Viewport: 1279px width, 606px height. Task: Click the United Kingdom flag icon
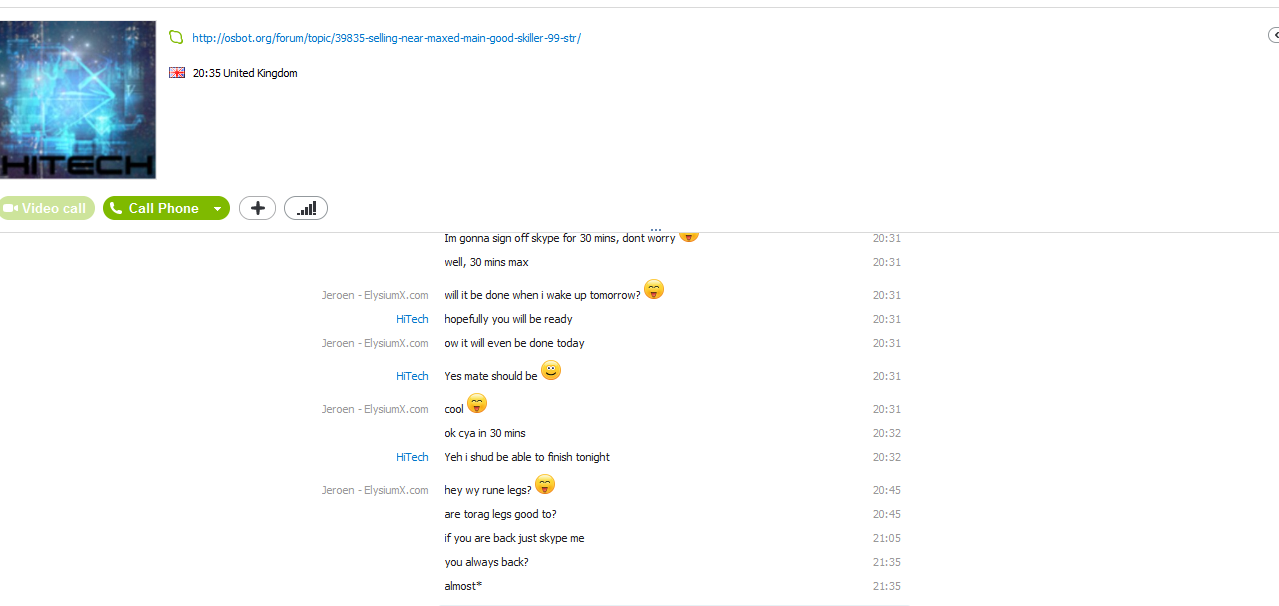(177, 73)
